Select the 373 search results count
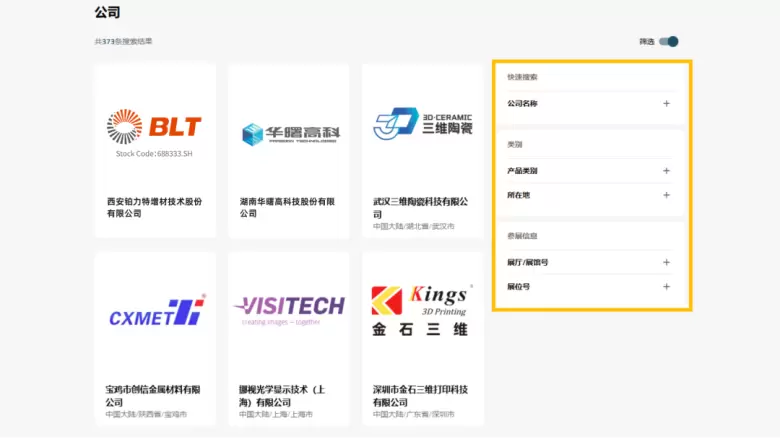This screenshot has width=780, height=439. coord(123,42)
